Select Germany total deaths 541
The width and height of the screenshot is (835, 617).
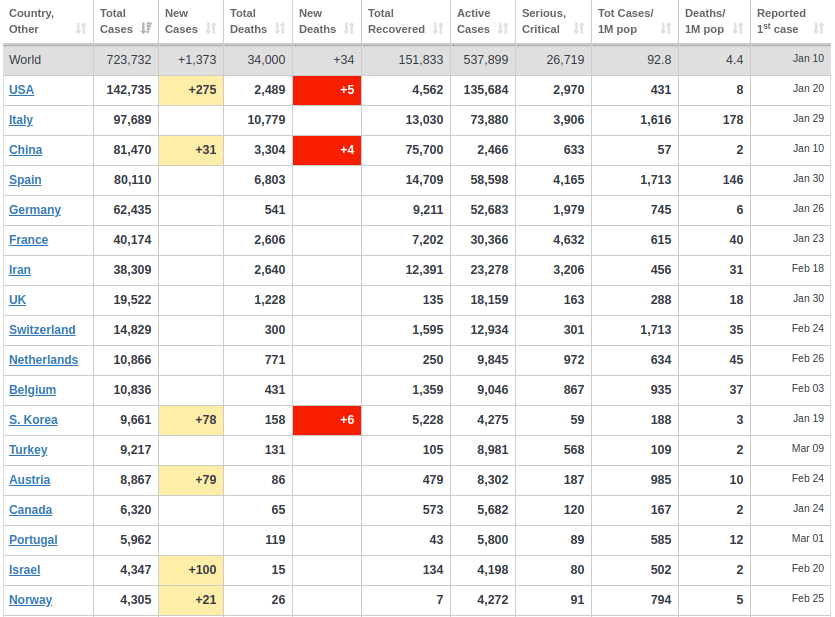tap(275, 210)
